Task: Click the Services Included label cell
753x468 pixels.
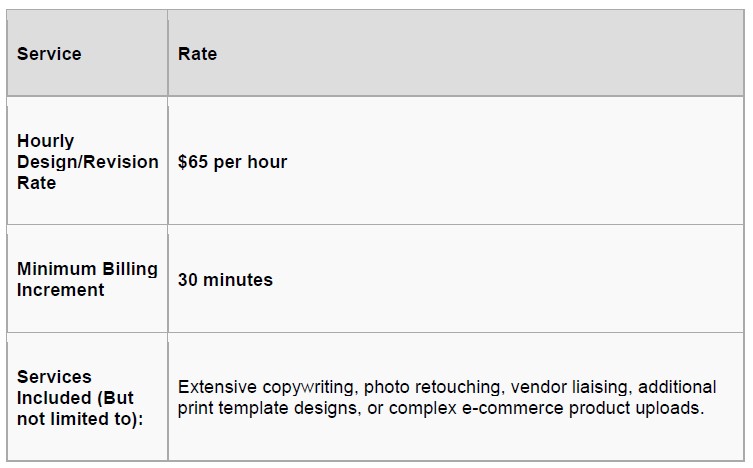Action: 87,397
